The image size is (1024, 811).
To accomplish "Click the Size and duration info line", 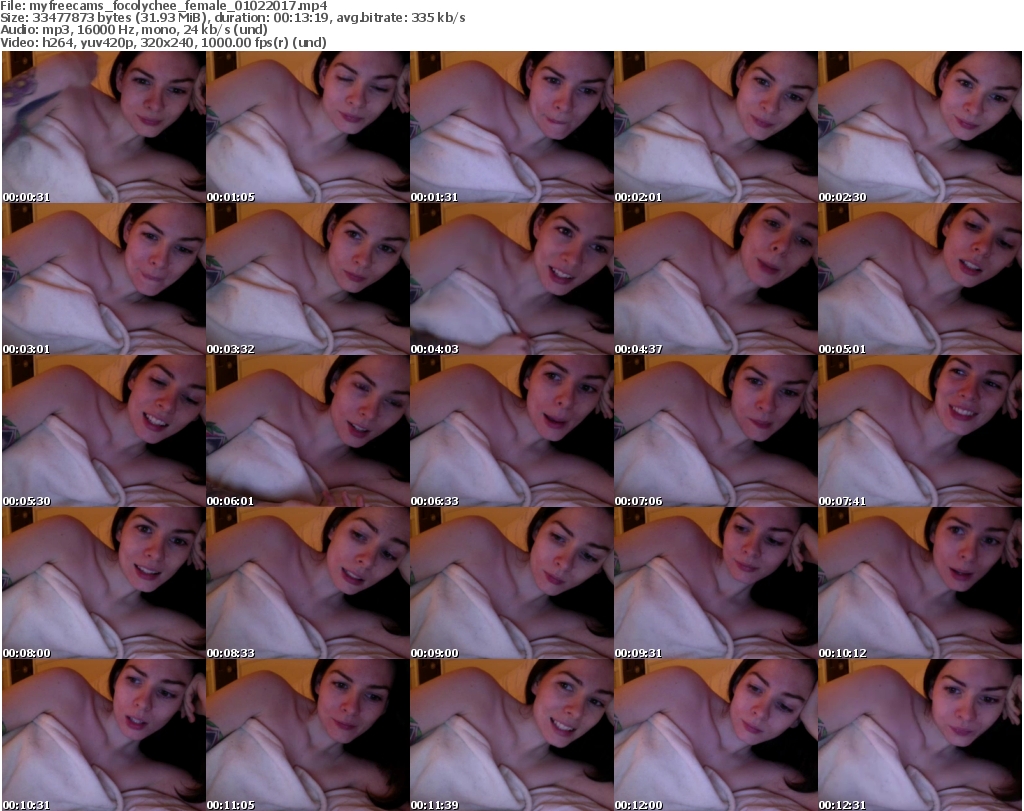I will (x=232, y=18).
